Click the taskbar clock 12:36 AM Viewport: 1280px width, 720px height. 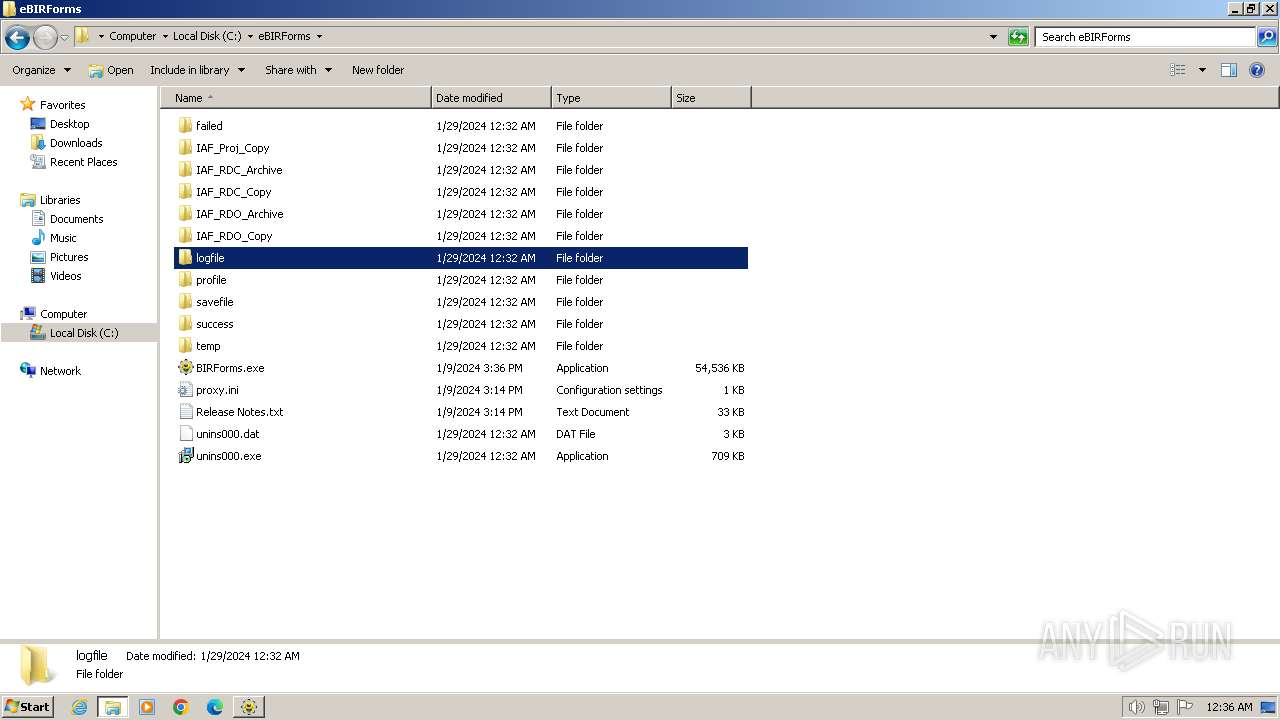click(x=1229, y=707)
